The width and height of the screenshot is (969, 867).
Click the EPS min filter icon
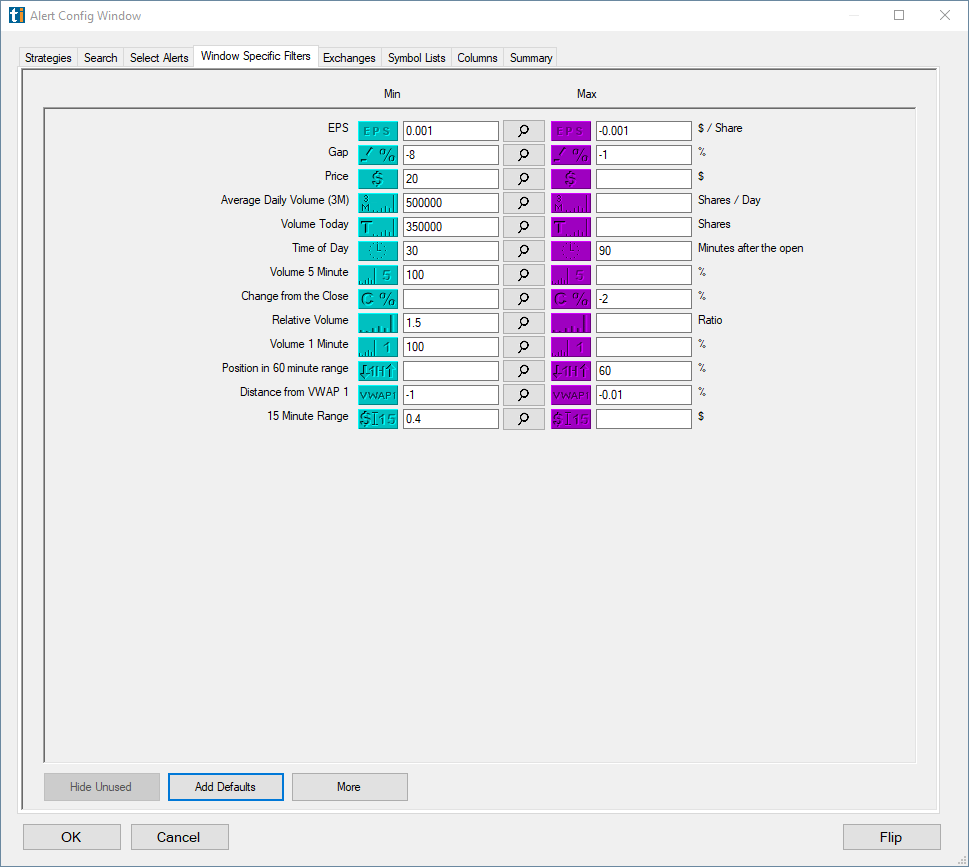tap(377, 130)
